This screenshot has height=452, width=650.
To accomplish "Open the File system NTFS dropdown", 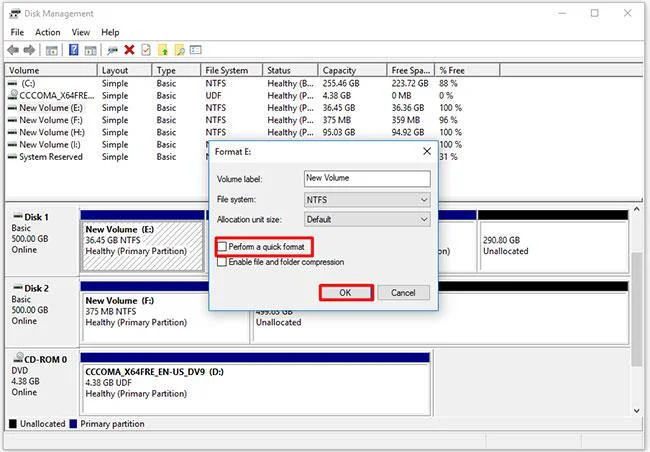I will [367, 199].
